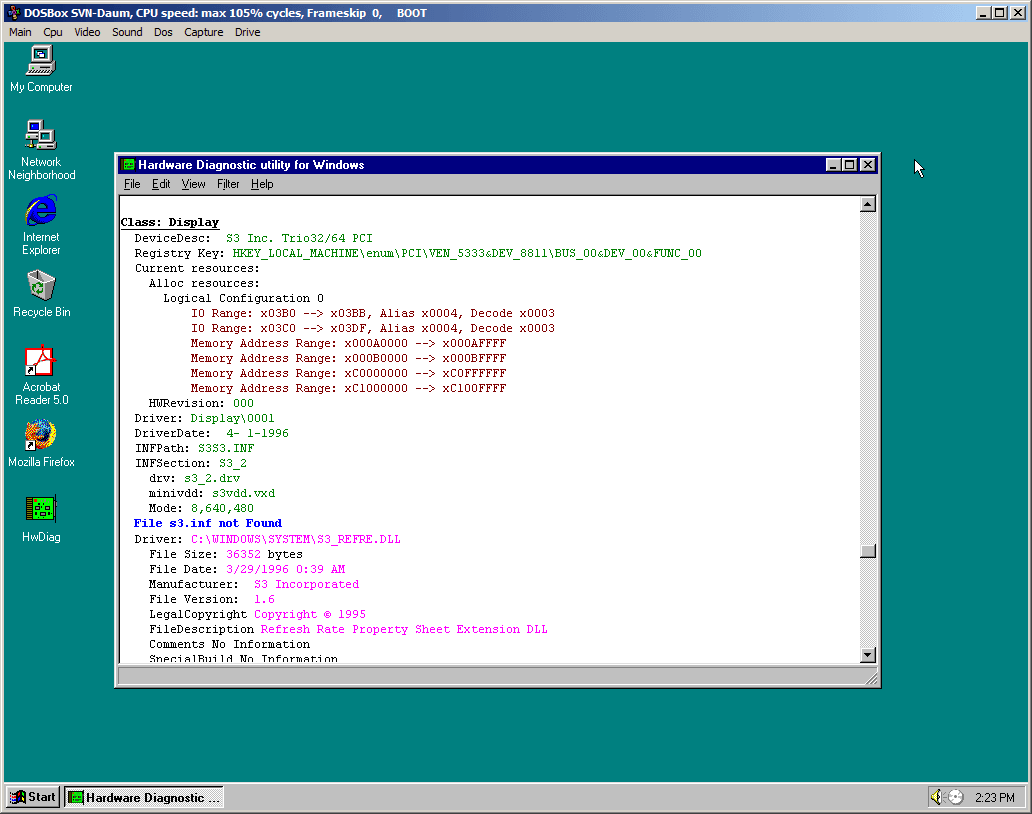Click the HWRevision '000' value
The image size is (1032, 814).
point(243,403)
